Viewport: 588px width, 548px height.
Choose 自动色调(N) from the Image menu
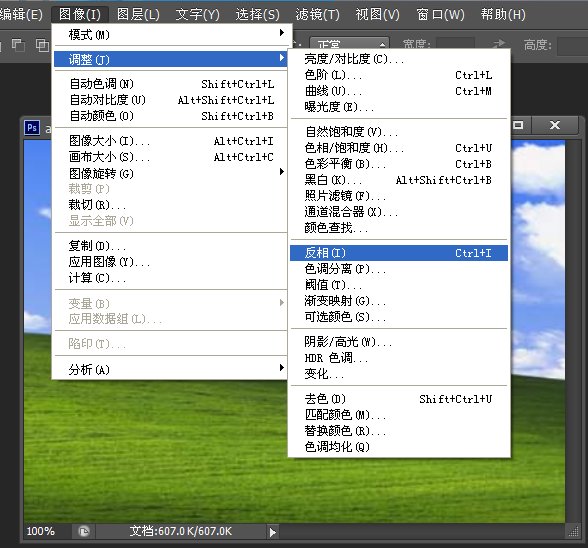(171, 84)
